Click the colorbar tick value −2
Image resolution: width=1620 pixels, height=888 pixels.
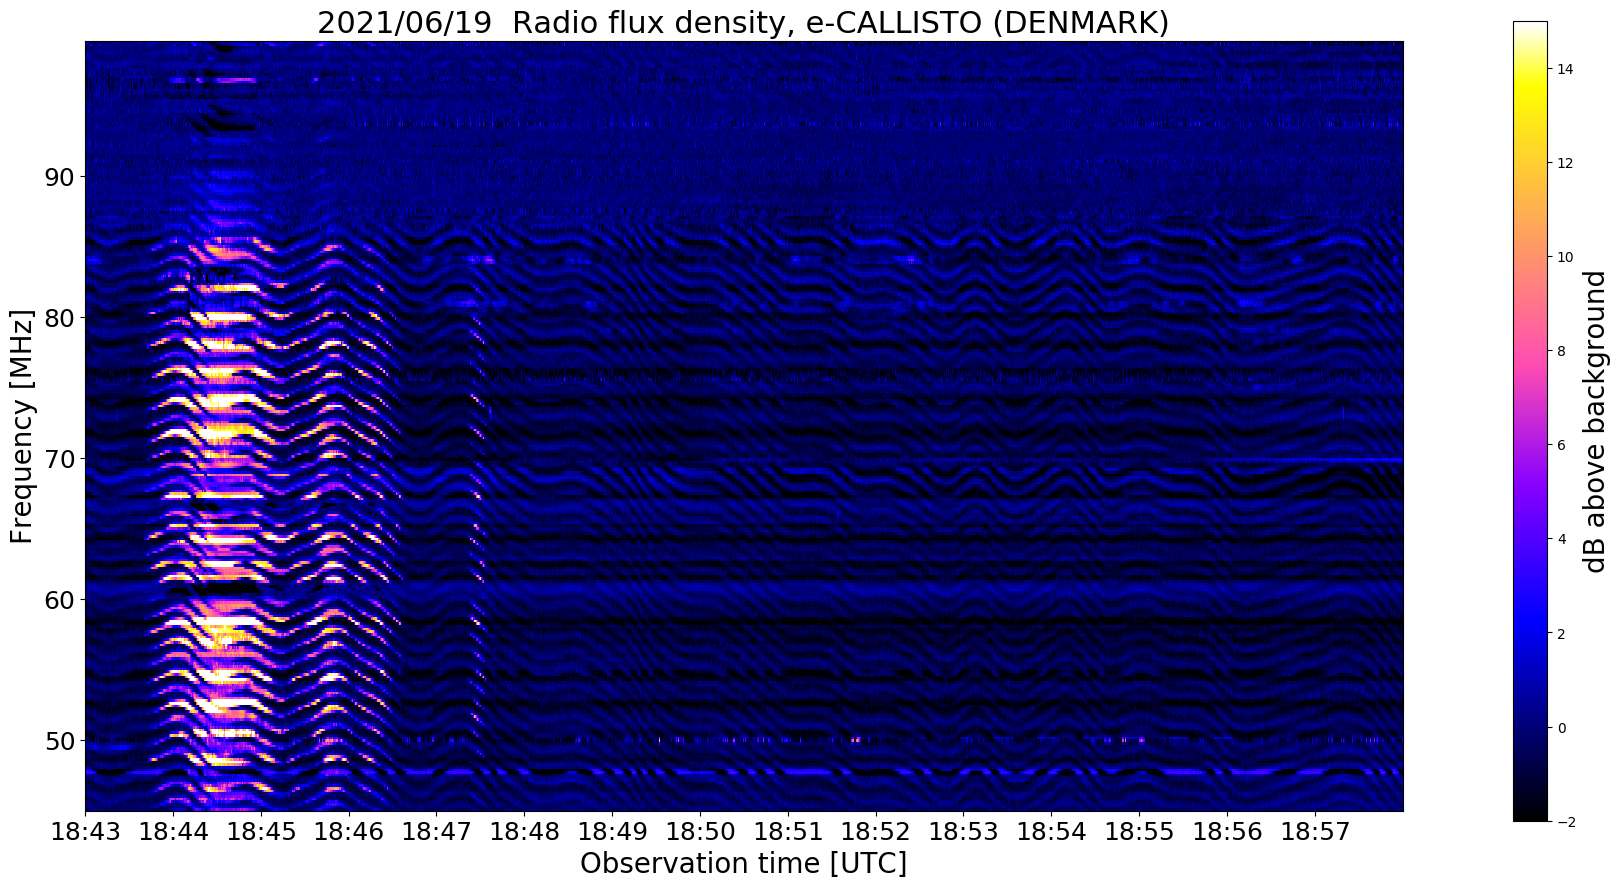pos(1565,822)
